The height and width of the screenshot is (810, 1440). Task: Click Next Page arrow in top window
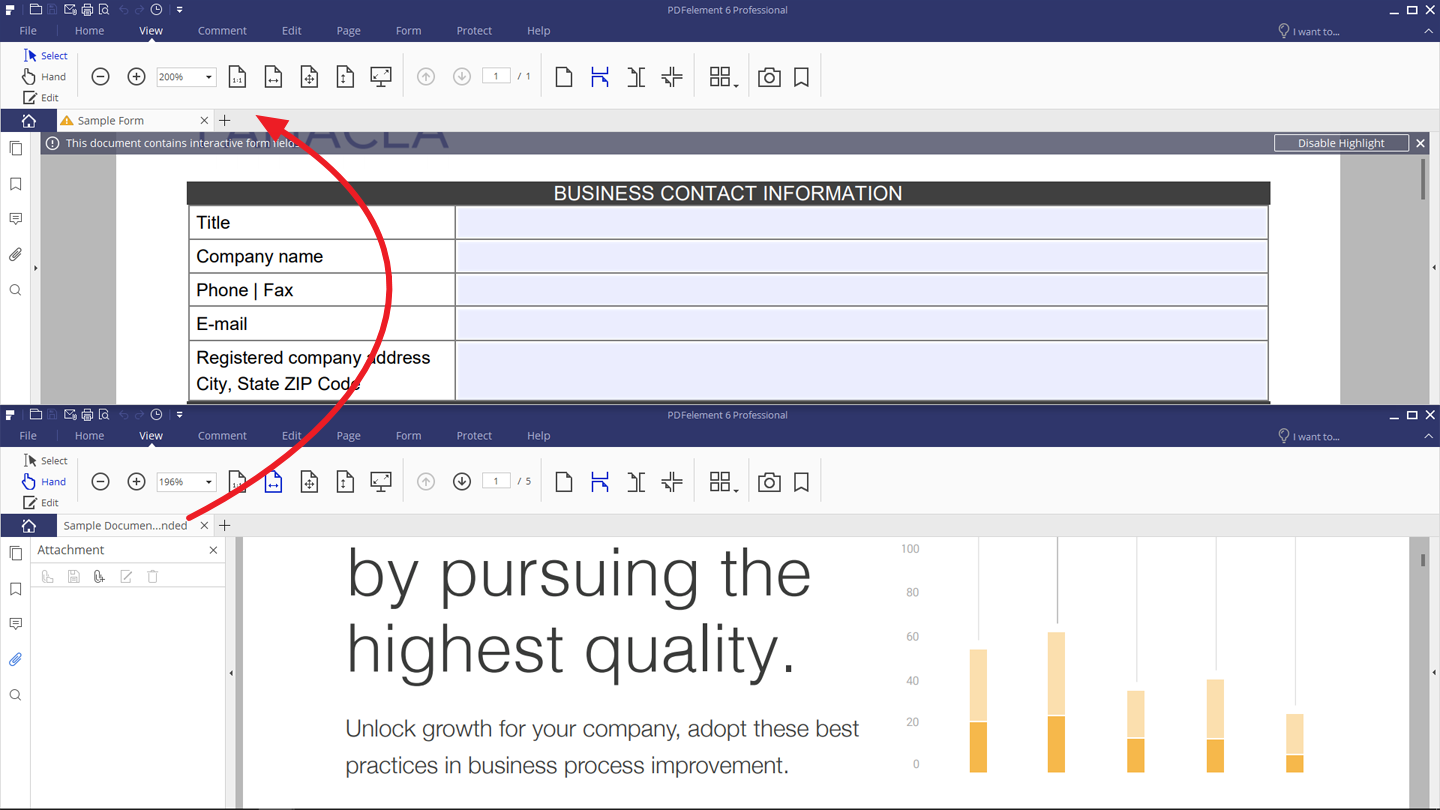coord(462,77)
